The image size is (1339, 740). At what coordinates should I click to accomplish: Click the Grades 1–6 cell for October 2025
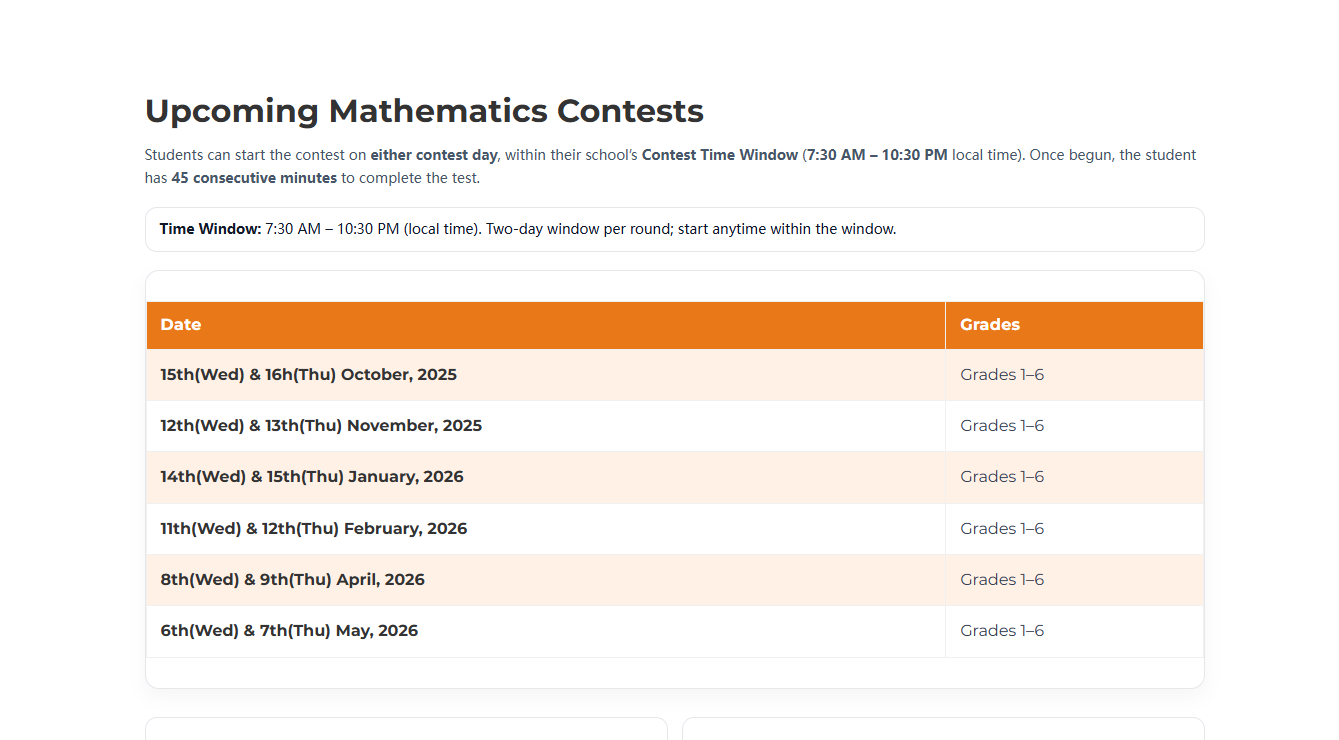pos(1002,375)
